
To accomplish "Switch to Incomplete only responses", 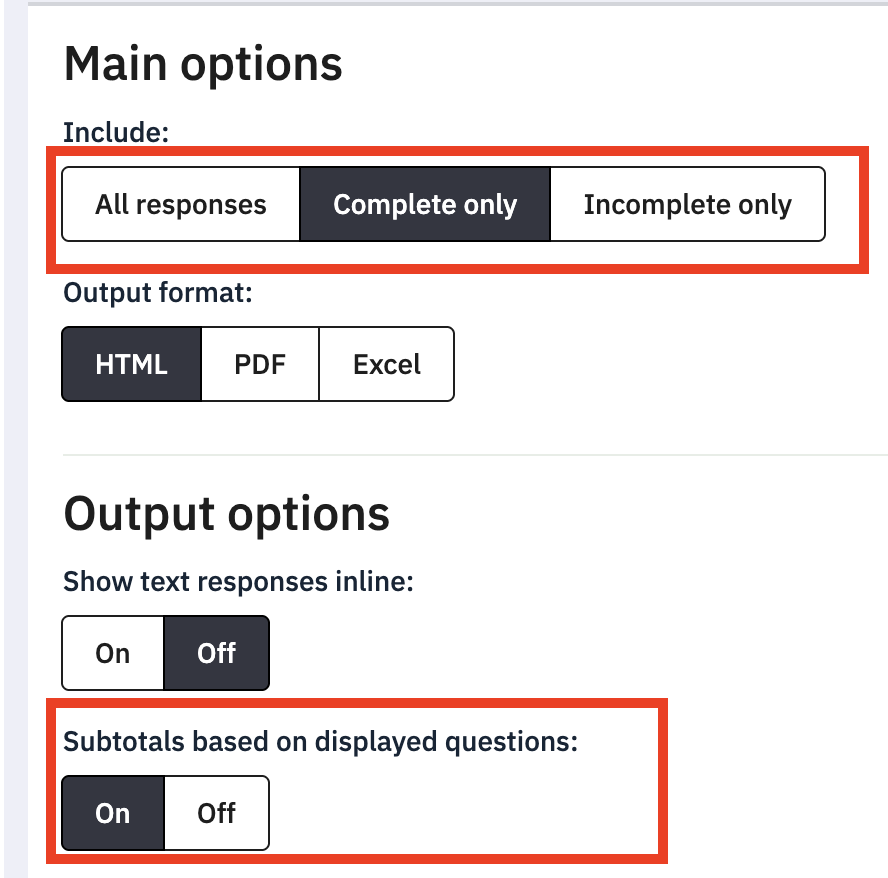I will (687, 205).
